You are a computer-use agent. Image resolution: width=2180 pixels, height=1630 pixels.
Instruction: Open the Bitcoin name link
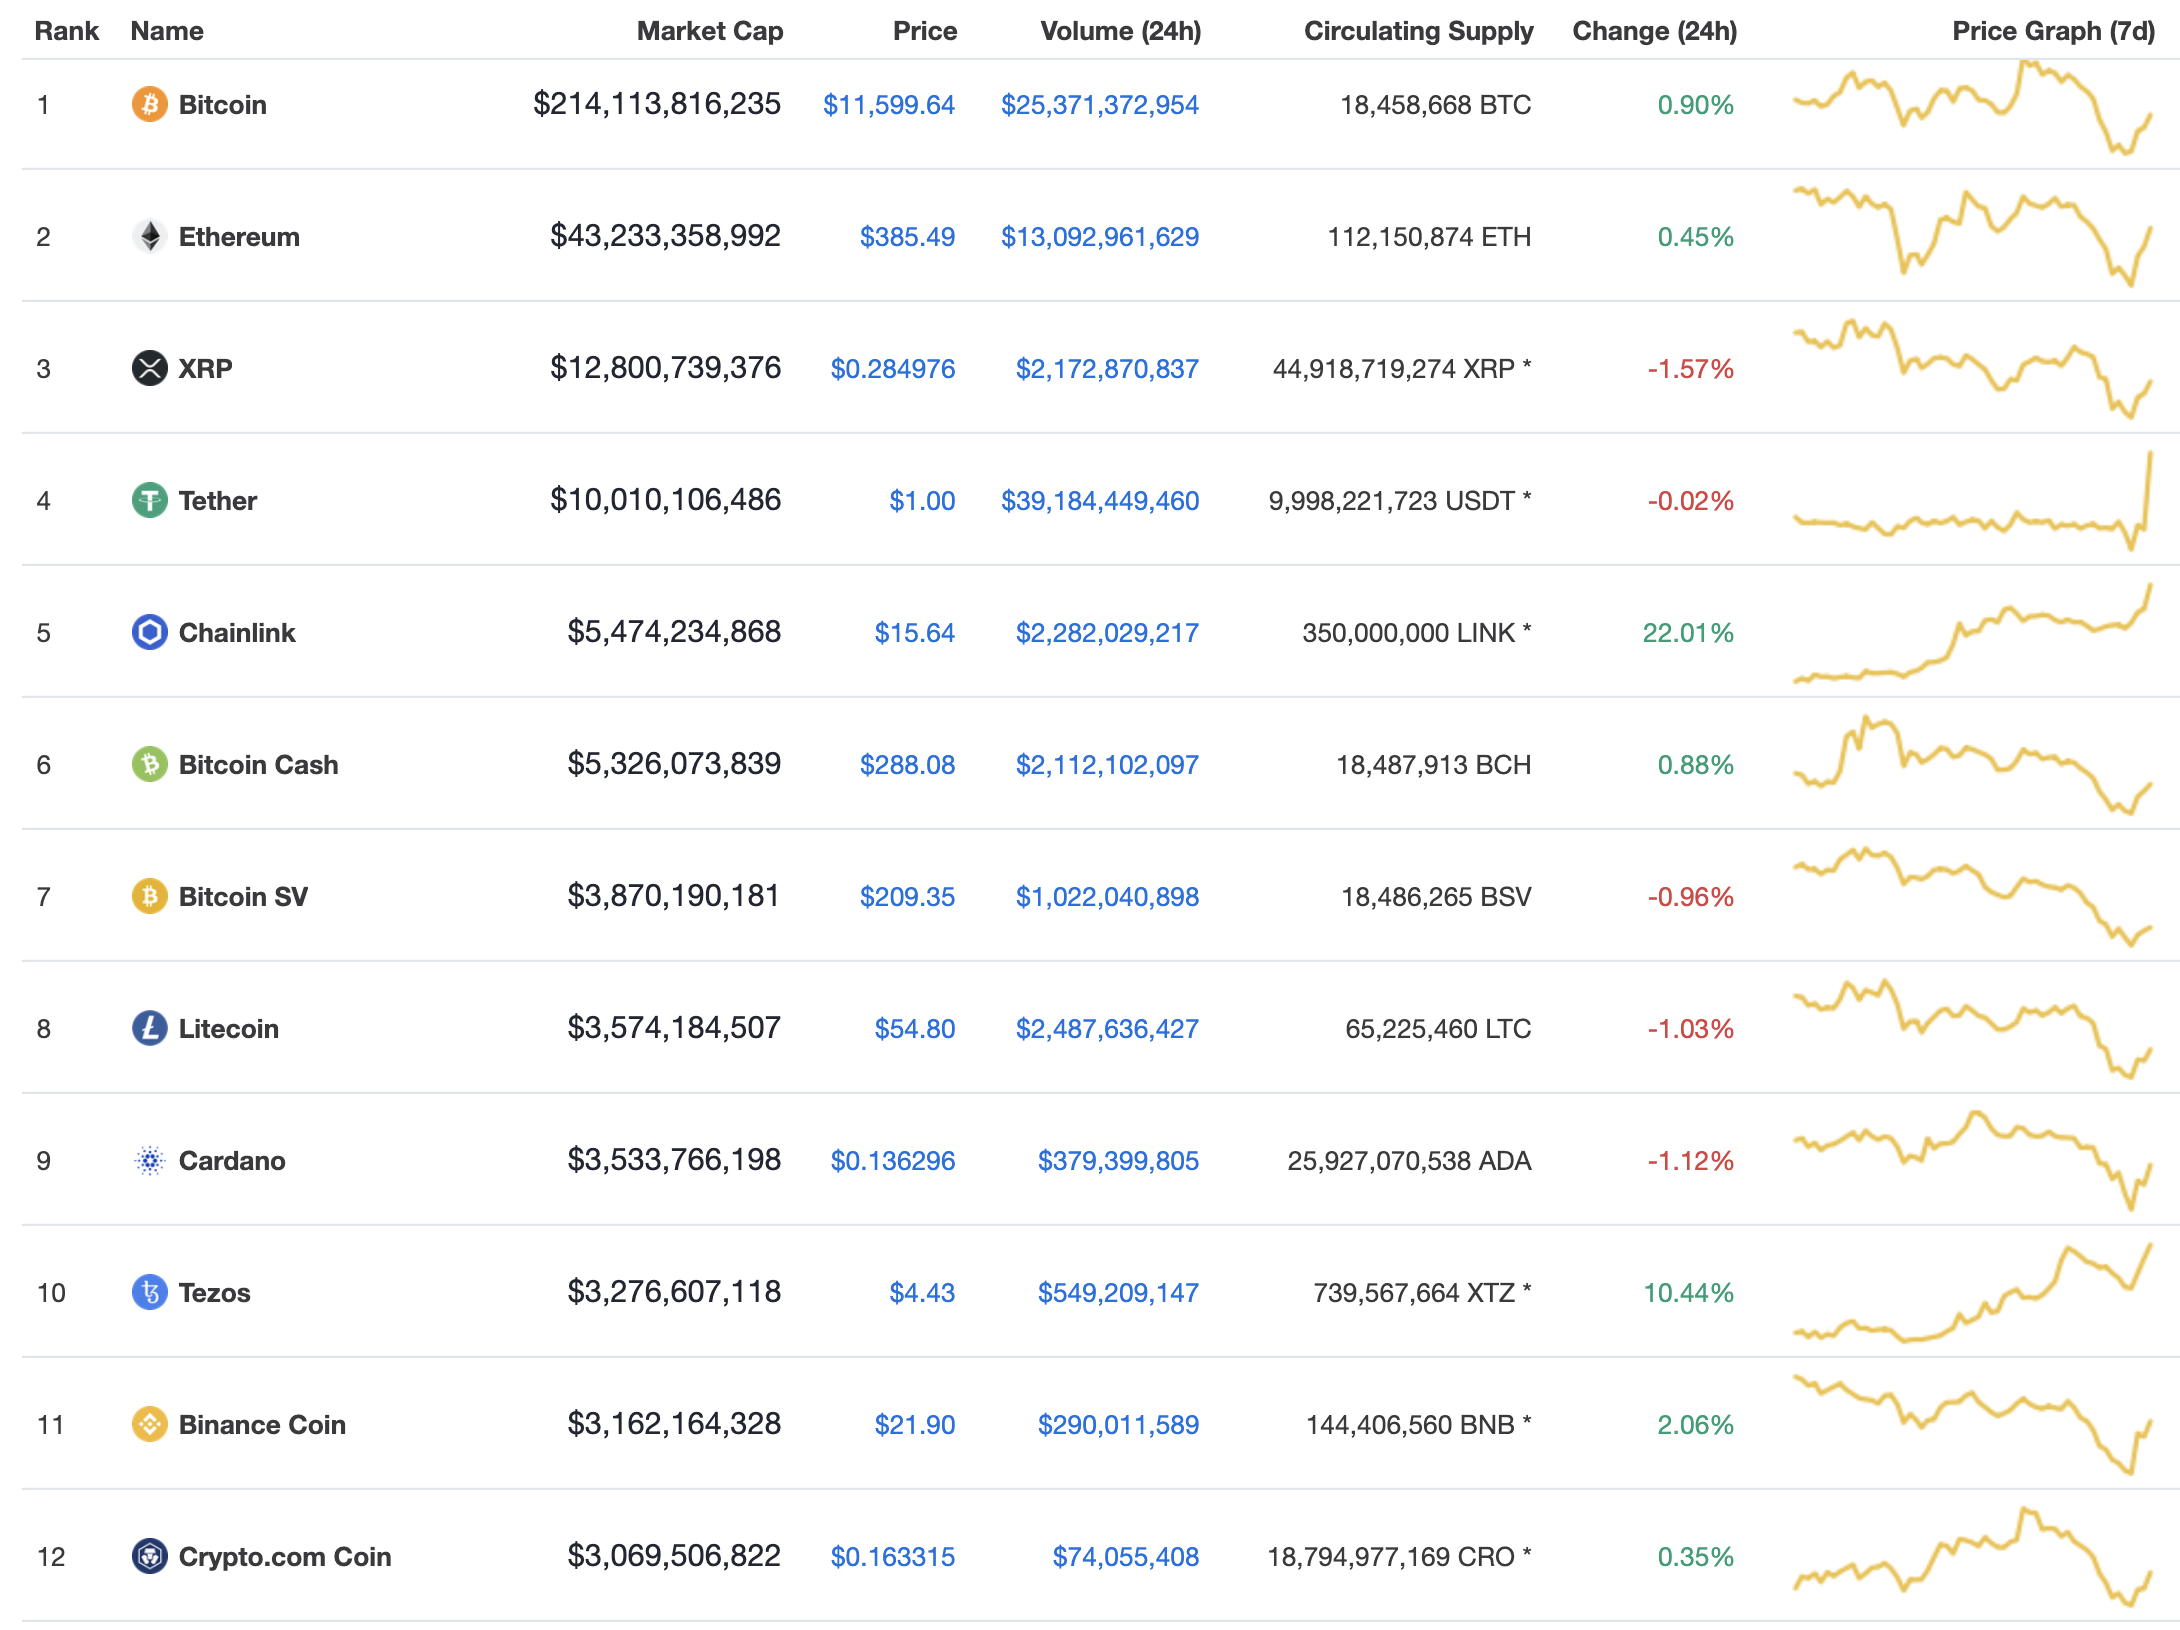[x=223, y=105]
